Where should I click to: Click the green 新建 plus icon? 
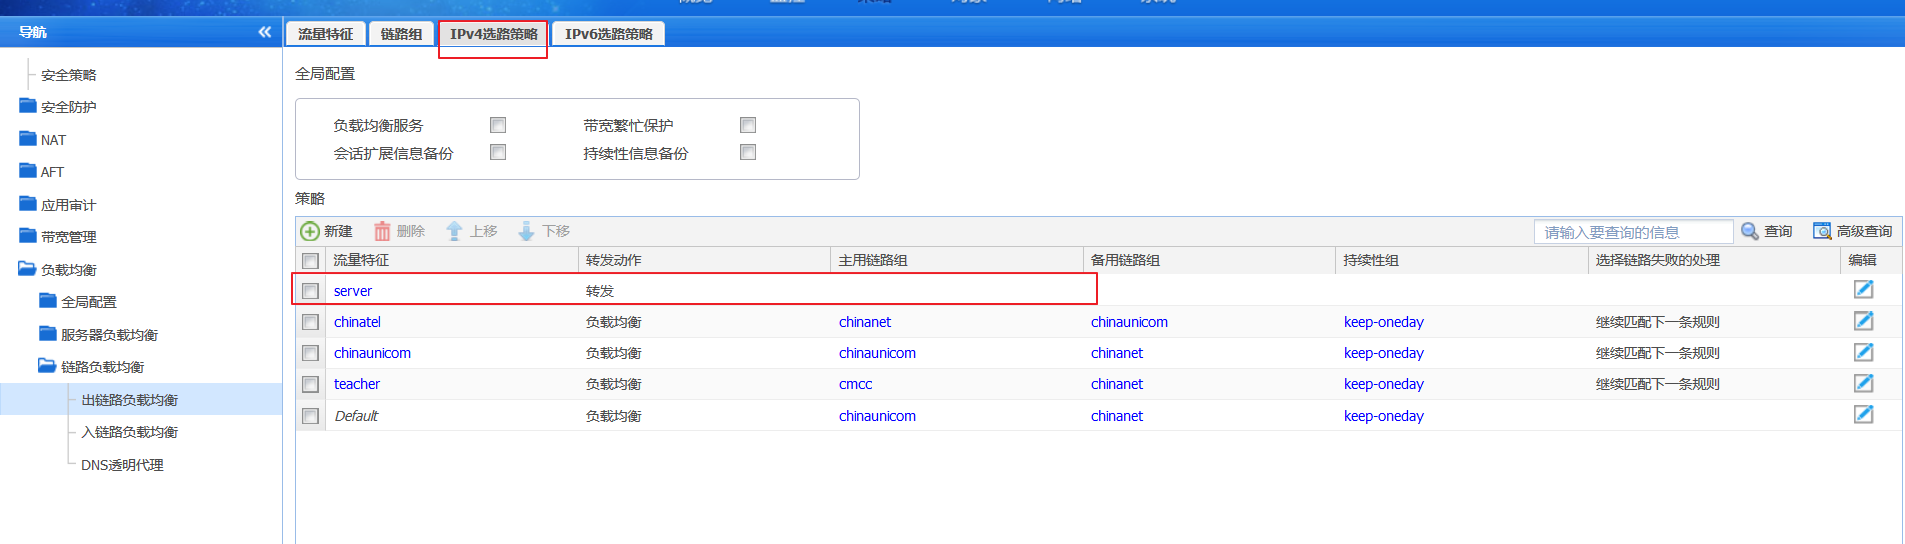(310, 231)
